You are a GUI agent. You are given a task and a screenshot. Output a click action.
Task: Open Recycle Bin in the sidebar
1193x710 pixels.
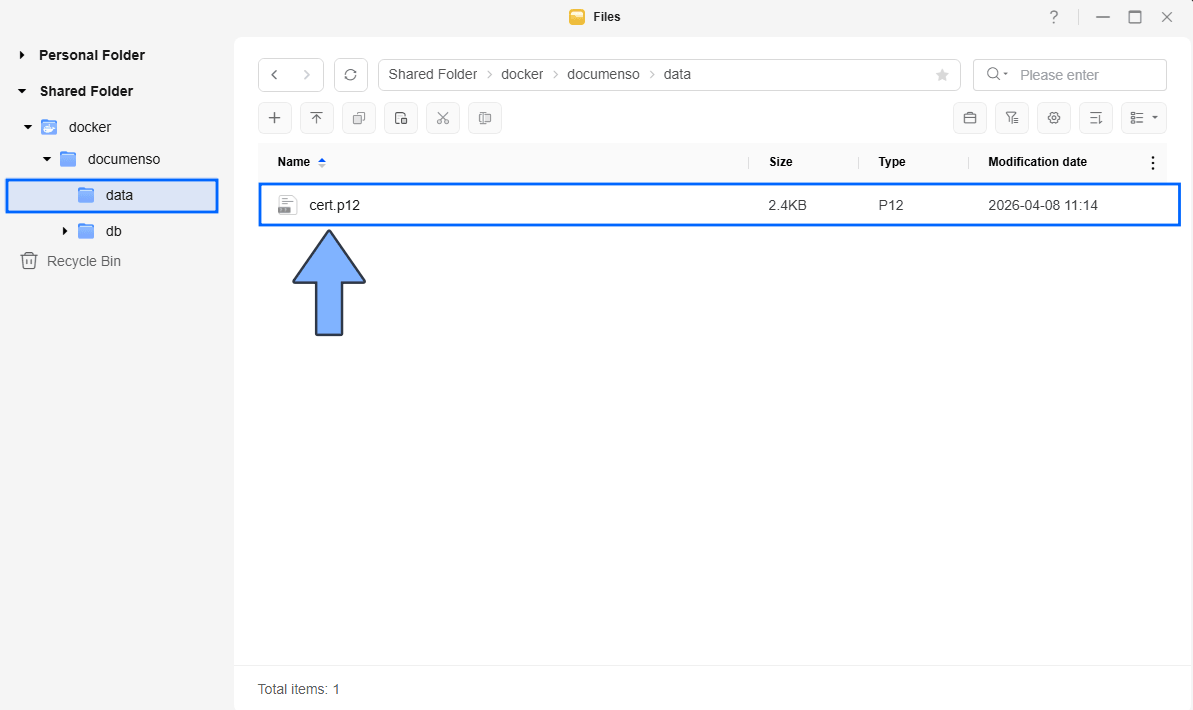pyautogui.click(x=83, y=261)
